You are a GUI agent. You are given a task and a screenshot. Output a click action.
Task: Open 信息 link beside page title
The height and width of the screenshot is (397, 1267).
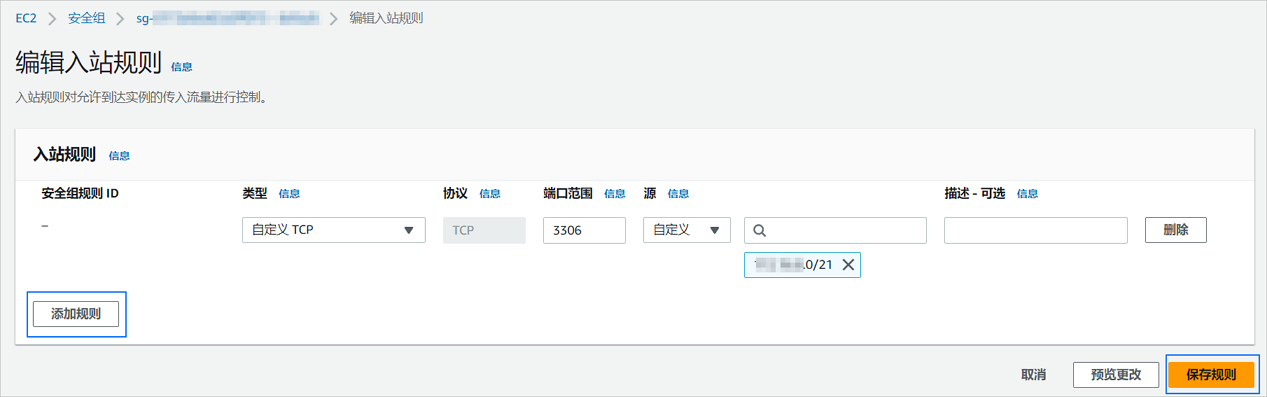(182, 67)
